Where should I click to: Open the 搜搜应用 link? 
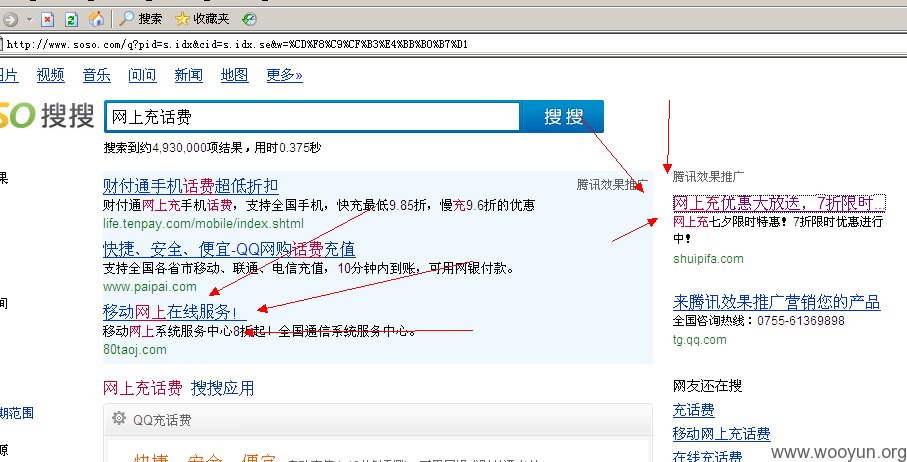pos(223,387)
